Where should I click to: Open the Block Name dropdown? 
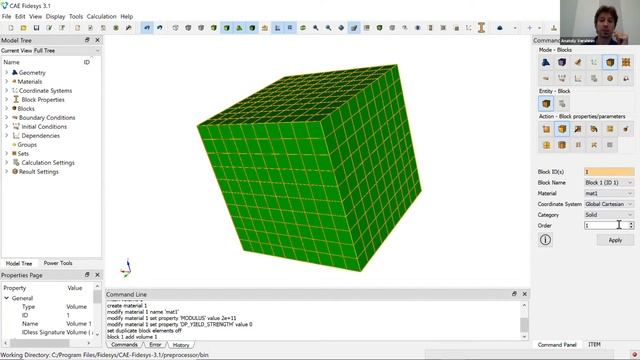coord(609,182)
